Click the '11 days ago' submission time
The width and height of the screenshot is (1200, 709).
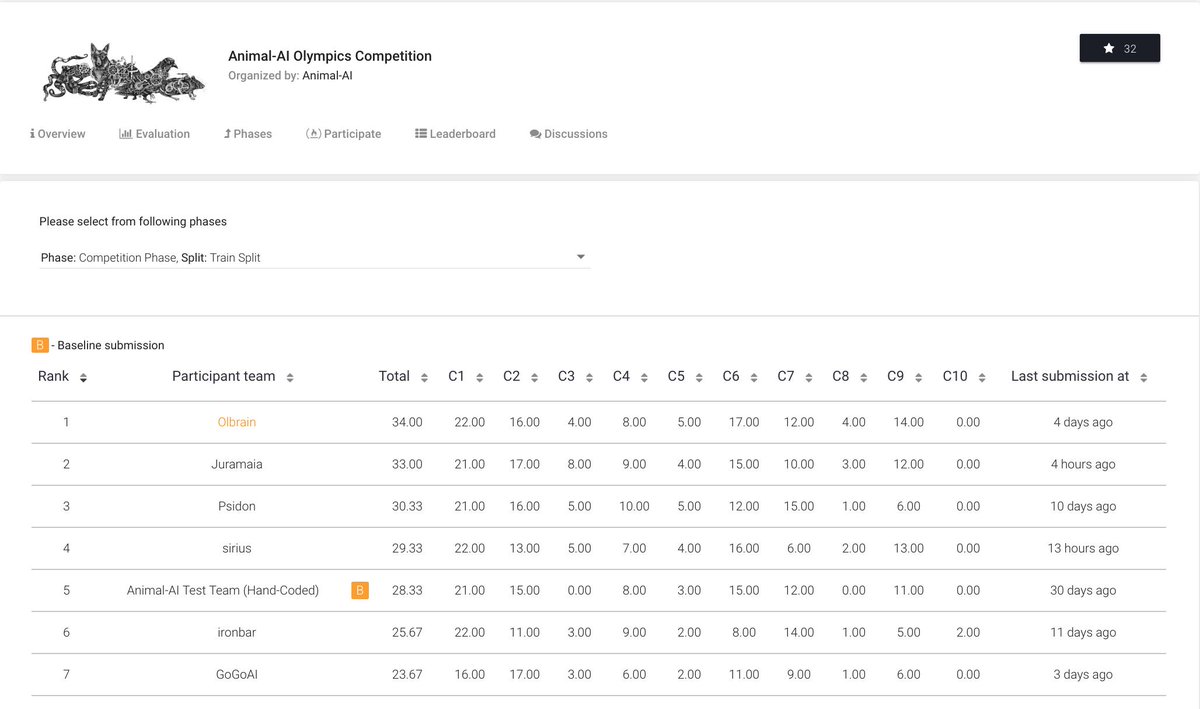coord(1083,633)
